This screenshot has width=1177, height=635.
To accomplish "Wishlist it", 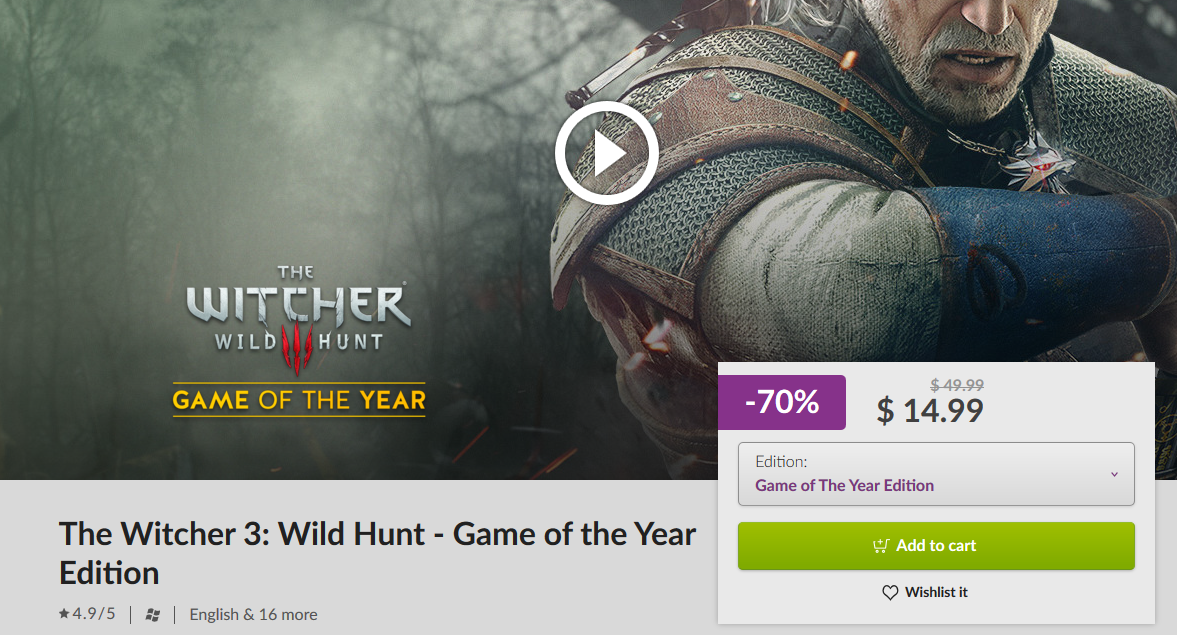I will [x=925, y=592].
